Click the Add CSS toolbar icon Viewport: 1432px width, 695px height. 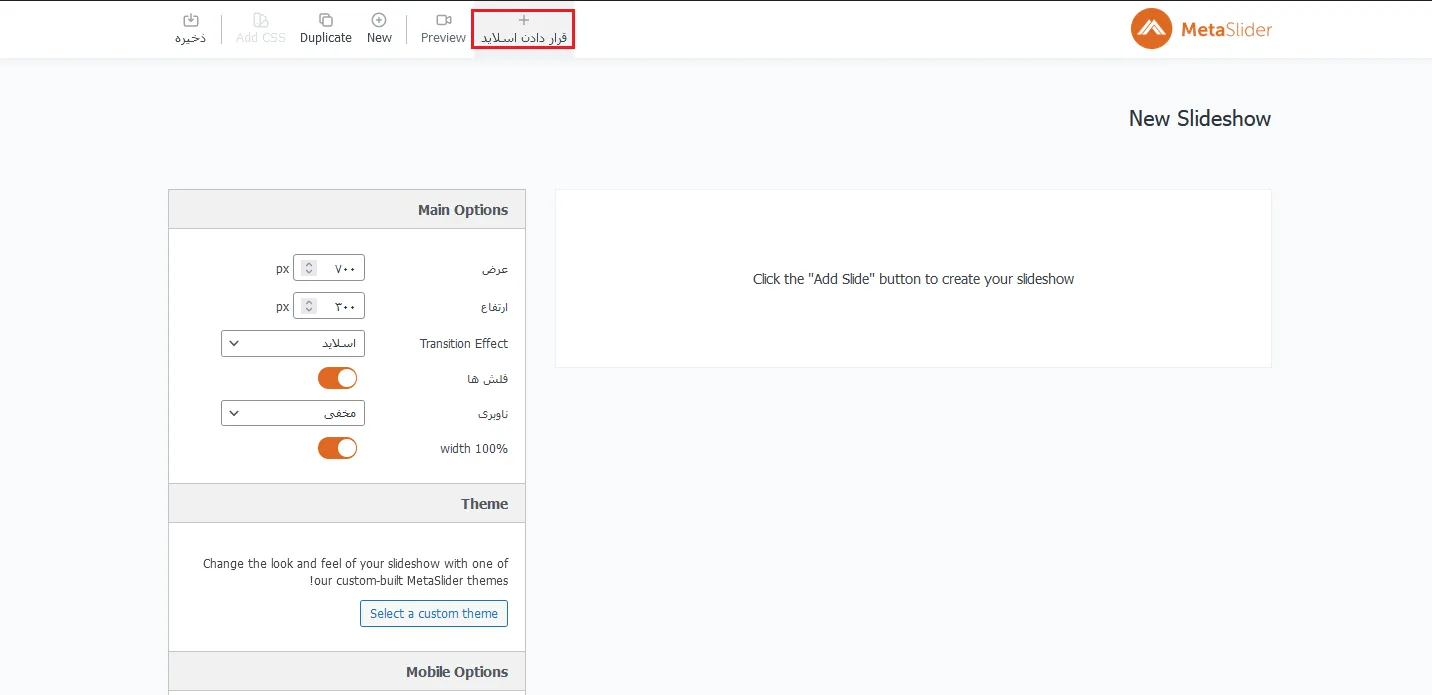(x=260, y=29)
